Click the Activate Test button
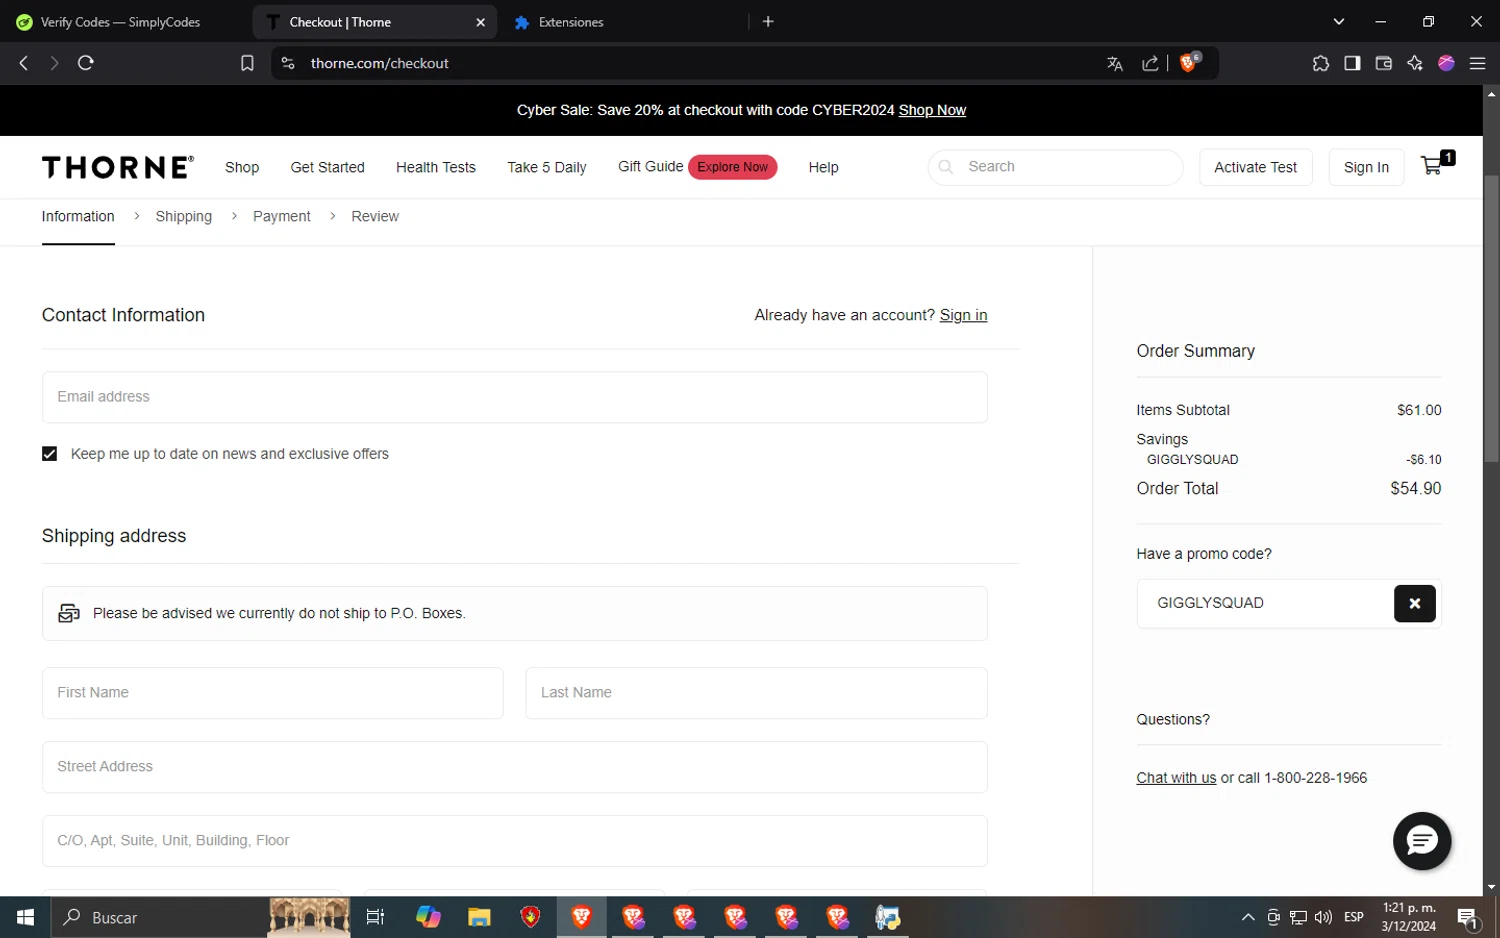 tap(1255, 167)
